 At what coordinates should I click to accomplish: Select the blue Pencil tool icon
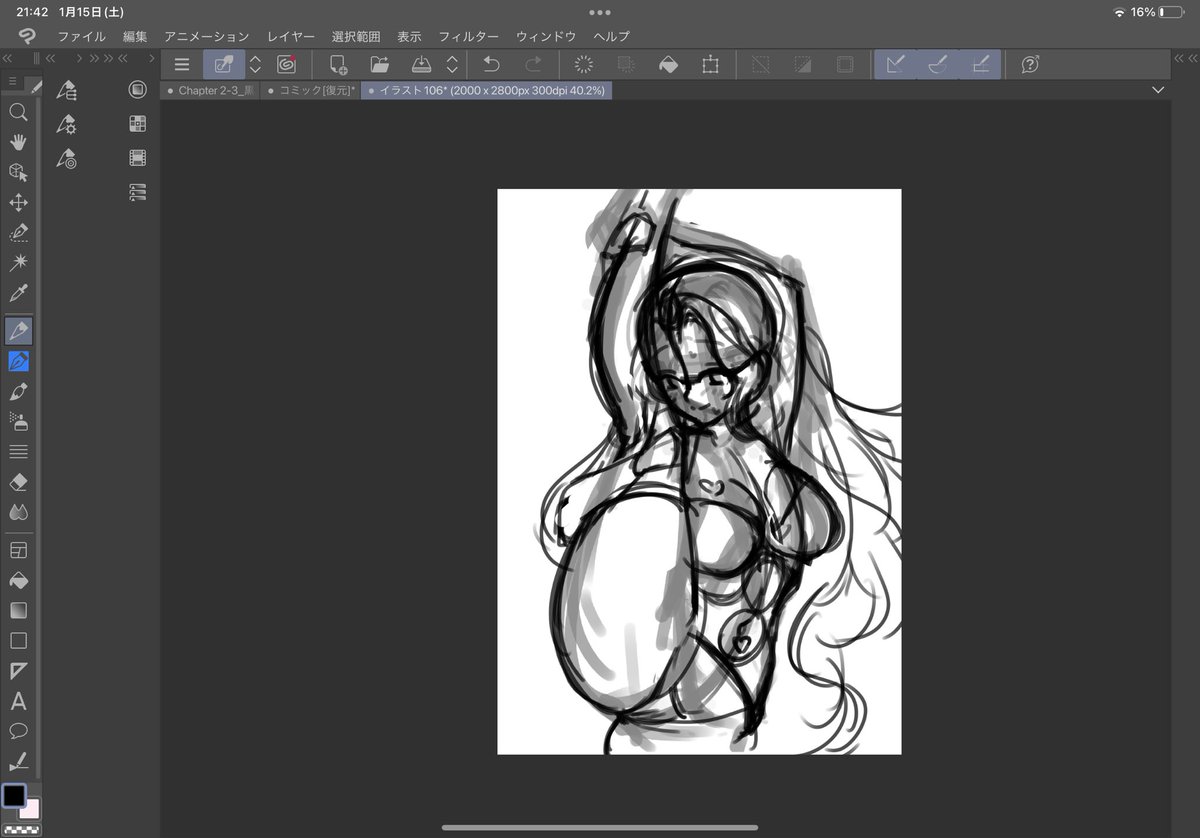tap(18, 360)
